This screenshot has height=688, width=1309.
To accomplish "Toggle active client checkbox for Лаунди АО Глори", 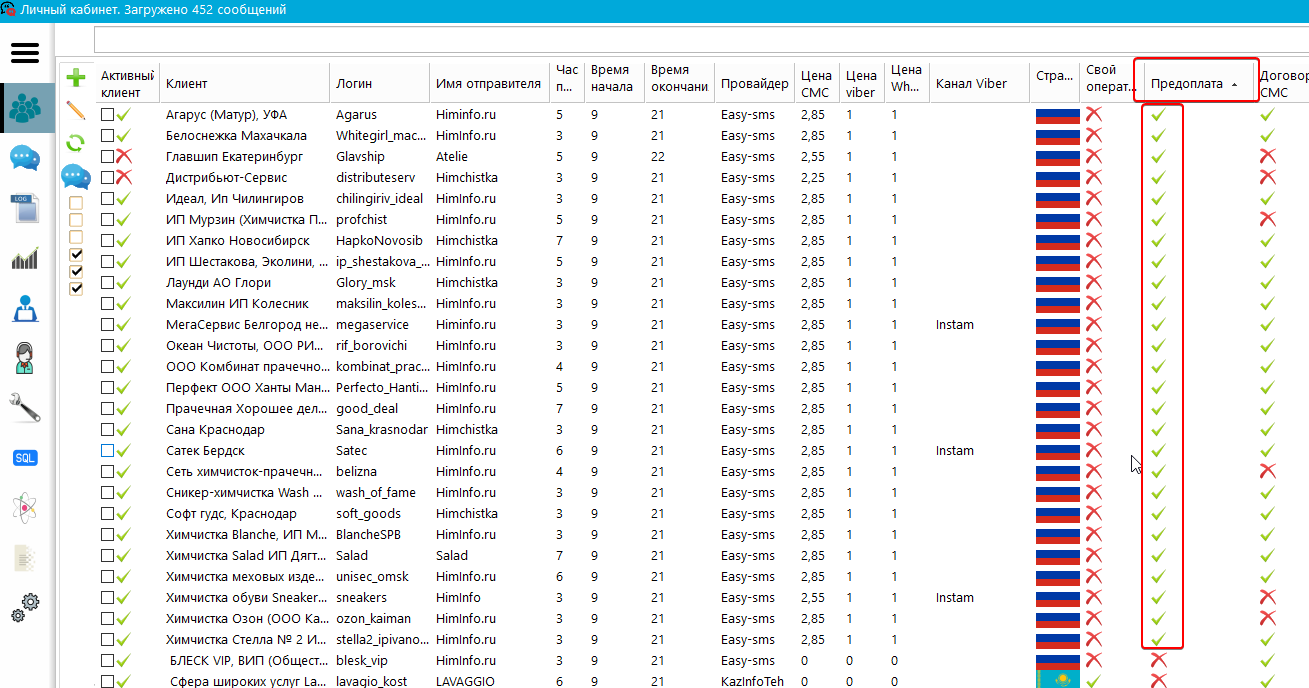I will (x=107, y=282).
